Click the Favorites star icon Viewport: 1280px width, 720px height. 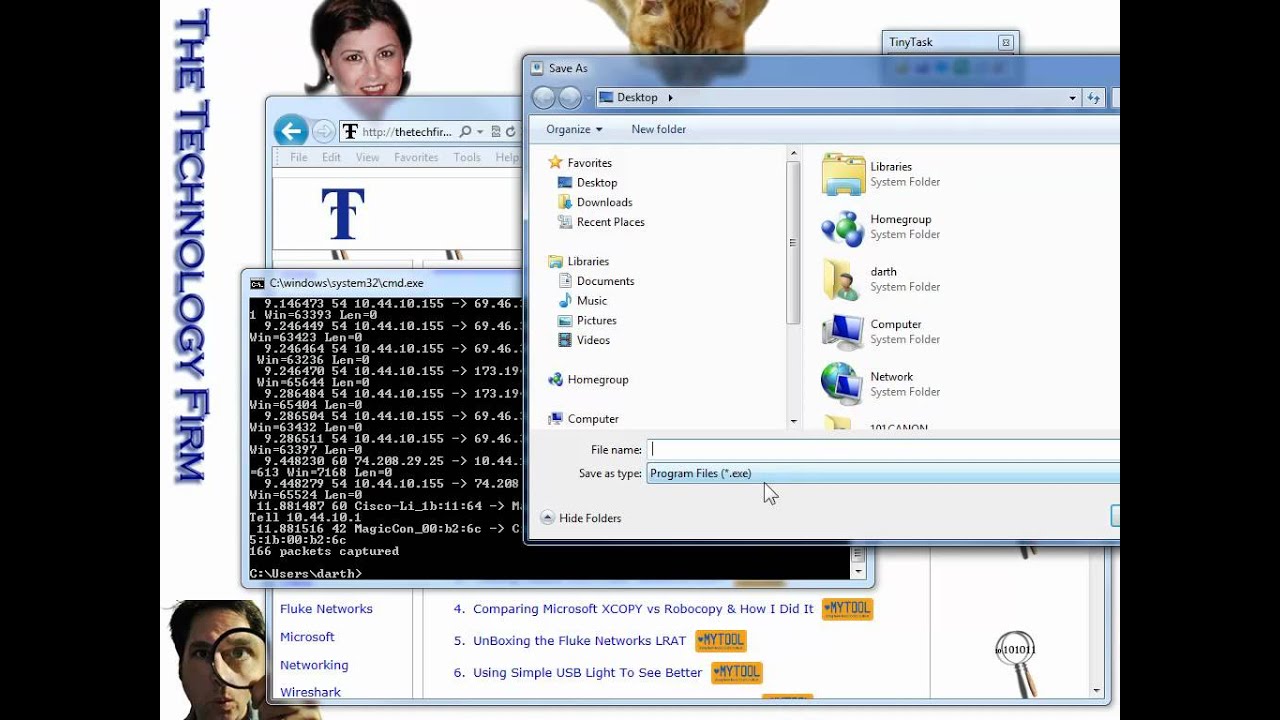(x=555, y=162)
